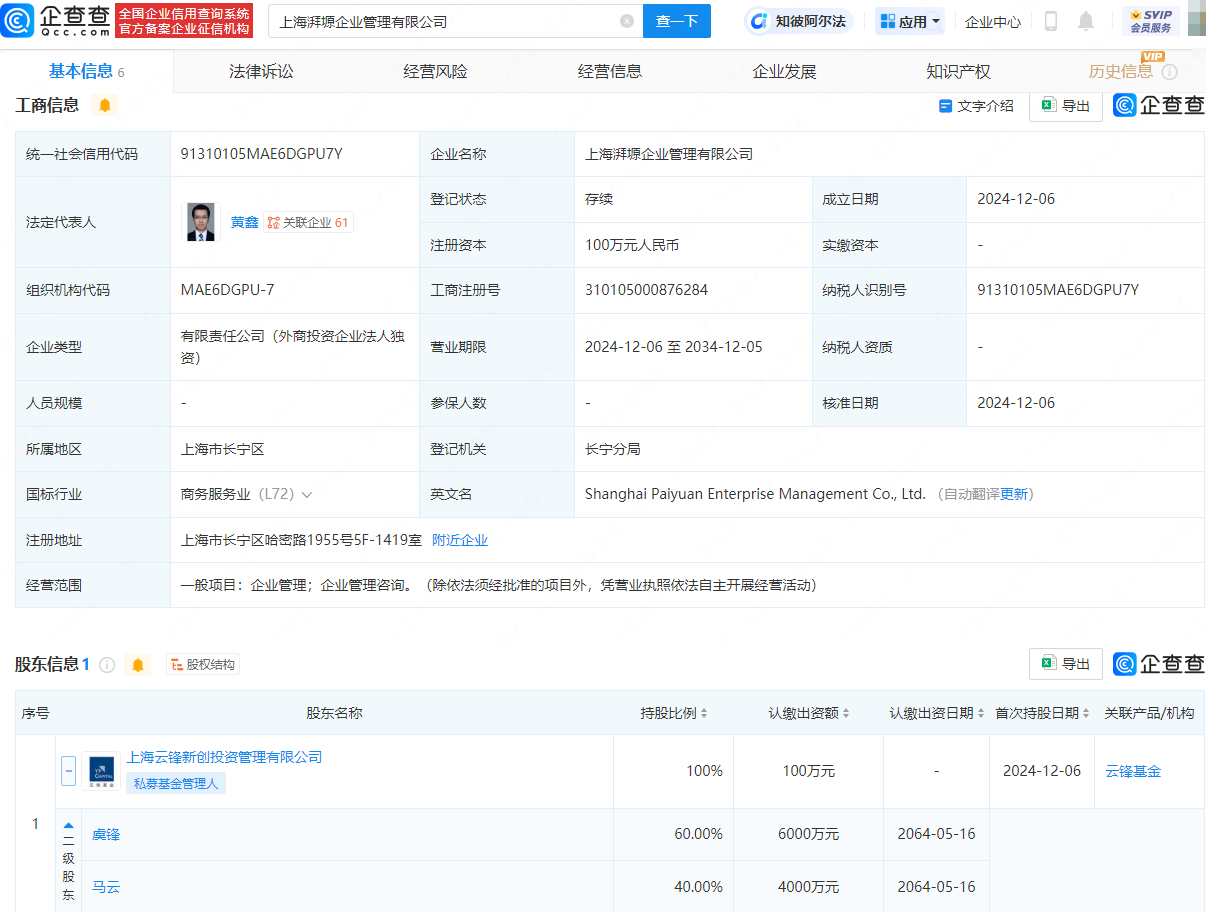Viewport: 1206px width, 912px height.
Task: Open shareholder 马云 link
Action: pyautogui.click(x=106, y=887)
